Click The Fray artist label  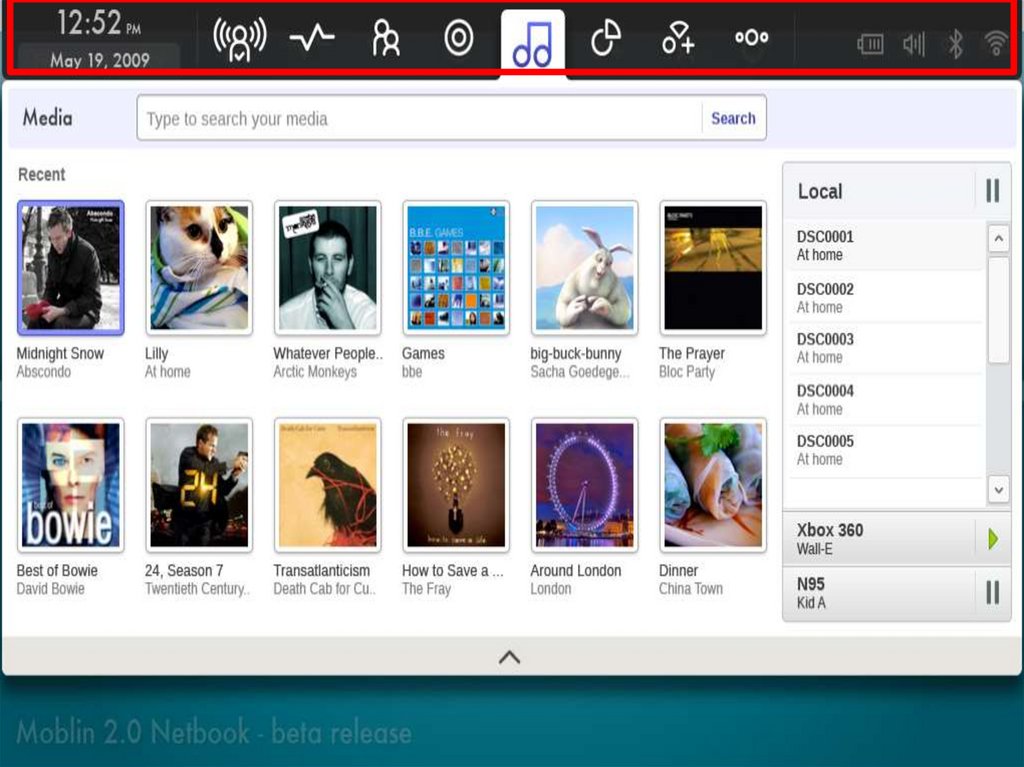tap(426, 589)
